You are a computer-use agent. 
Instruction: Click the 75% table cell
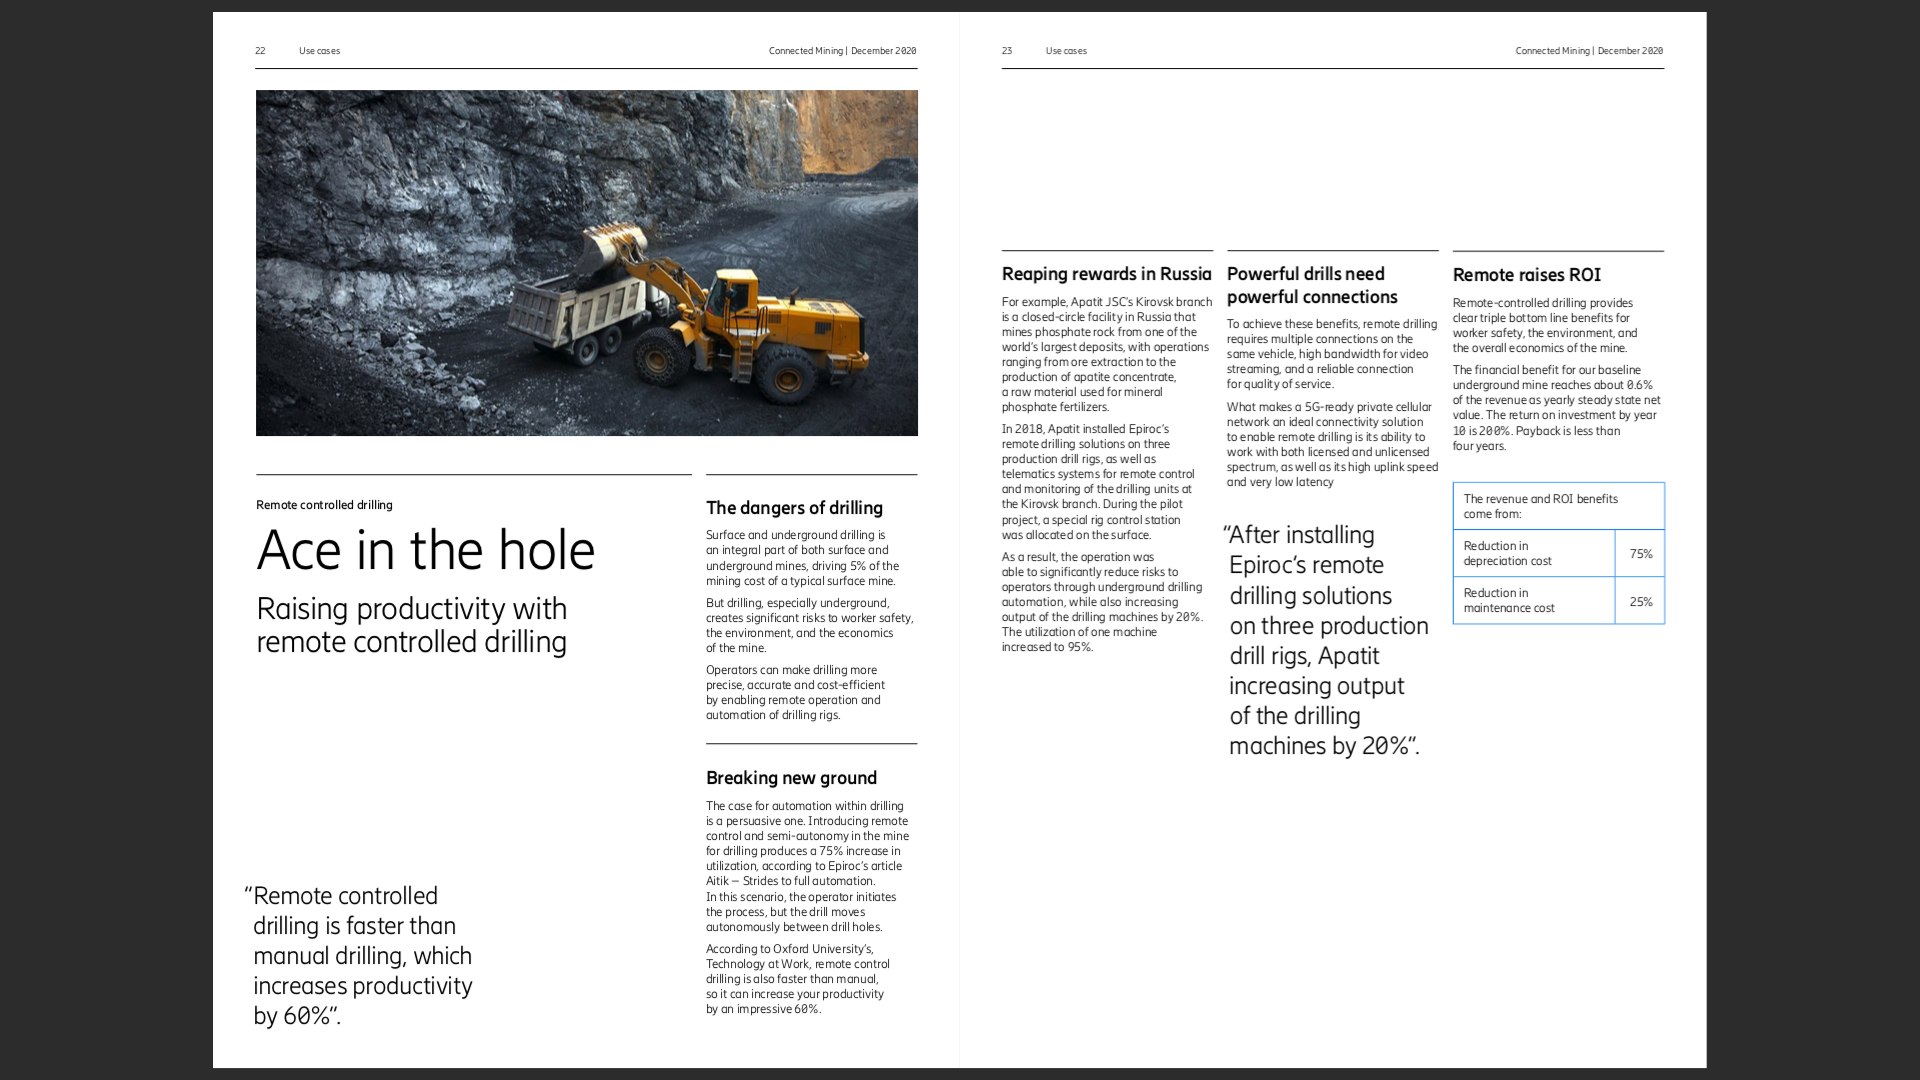pyautogui.click(x=1640, y=553)
